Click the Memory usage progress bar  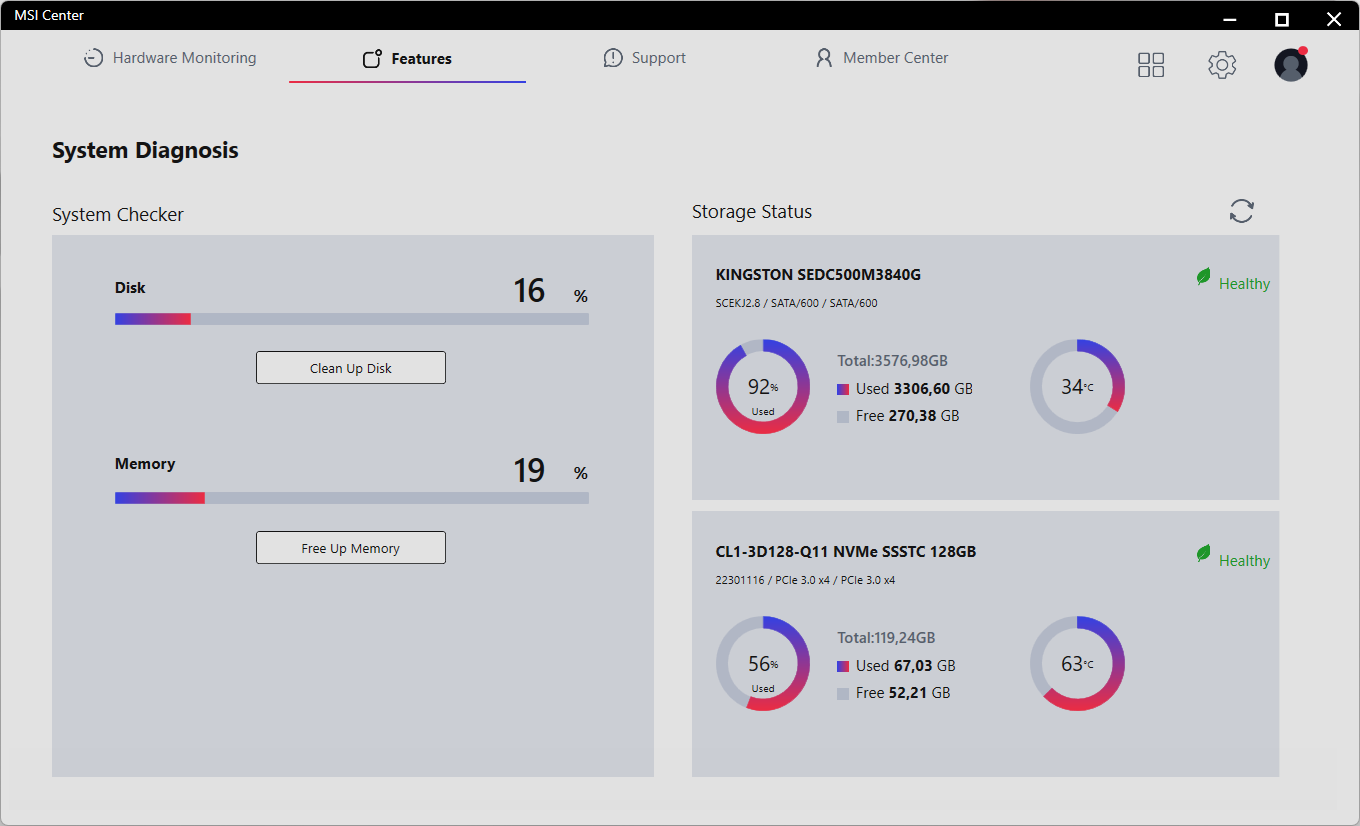click(352, 498)
